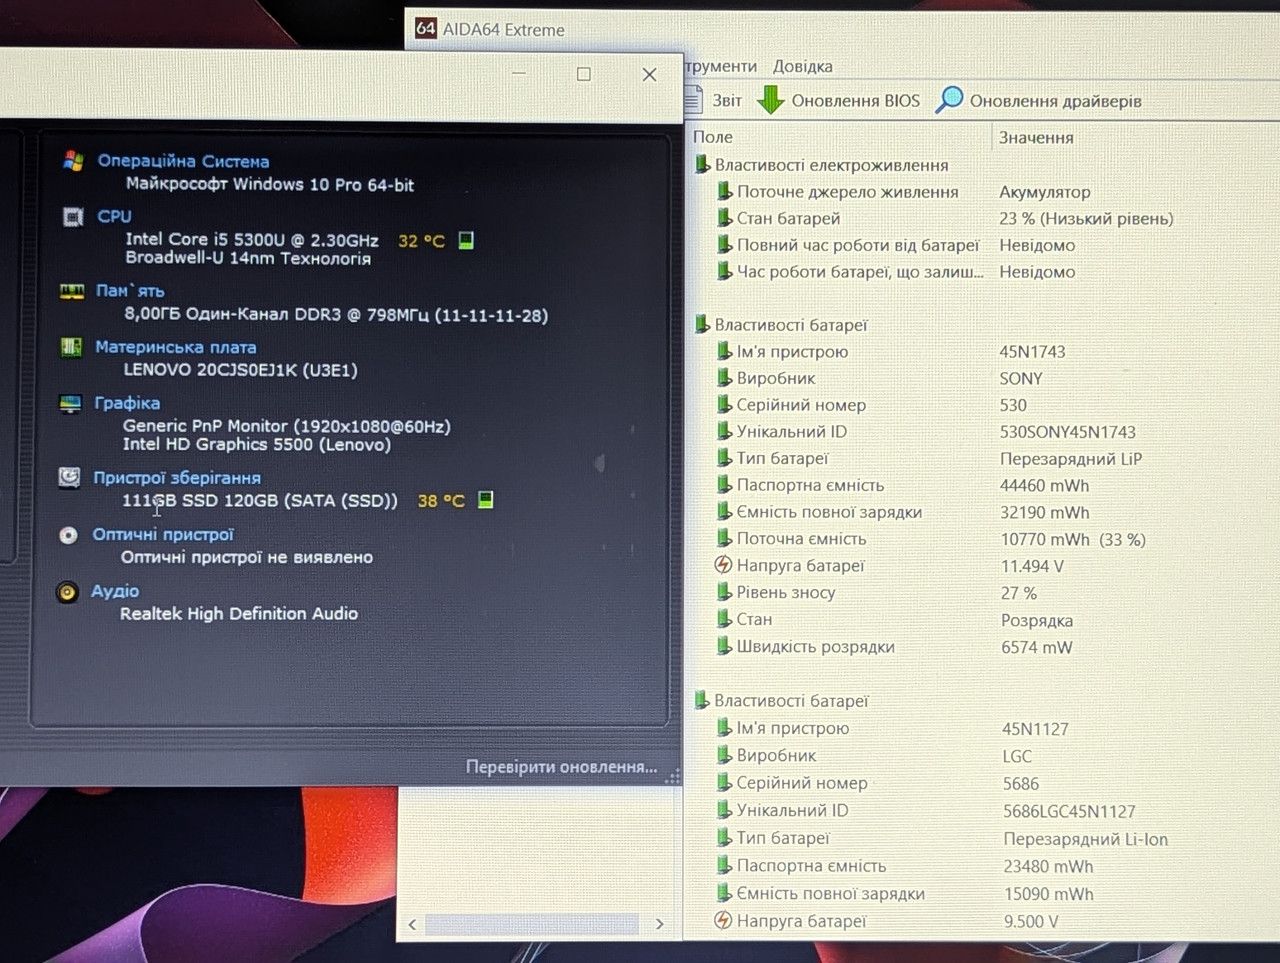The height and width of the screenshot is (963, 1280).
Task: Click the Материнська плата board icon
Action: coord(71,347)
